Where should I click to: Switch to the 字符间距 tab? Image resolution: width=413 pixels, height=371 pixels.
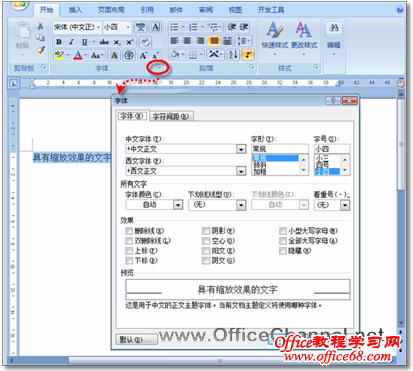tap(171, 116)
